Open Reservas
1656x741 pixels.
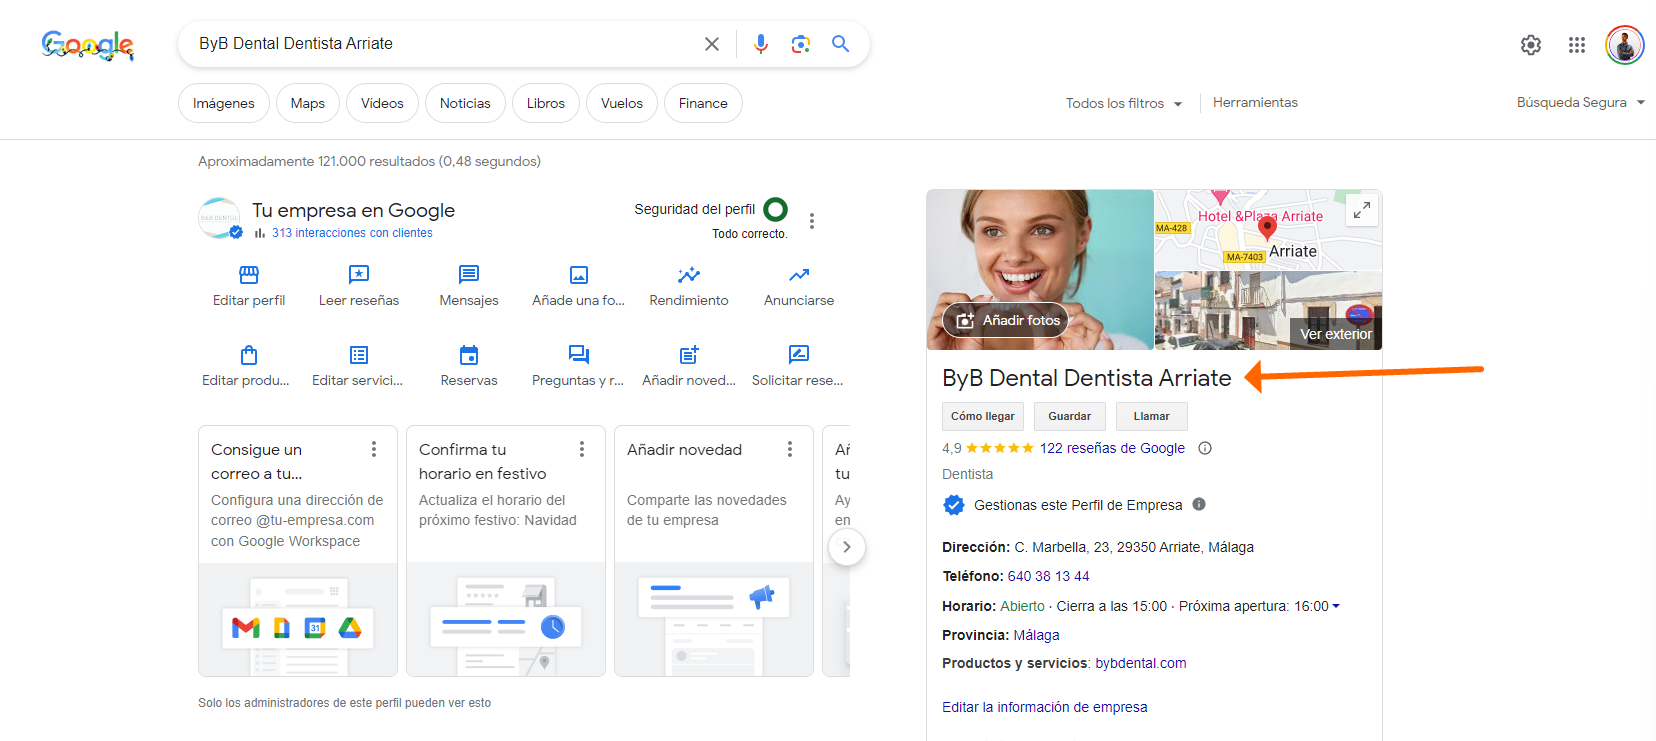(469, 366)
